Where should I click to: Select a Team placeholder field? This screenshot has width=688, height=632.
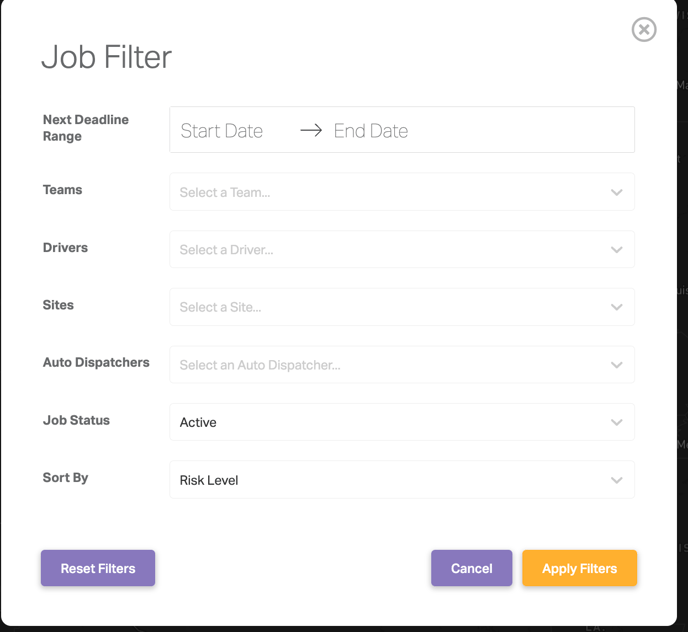coord(402,192)
